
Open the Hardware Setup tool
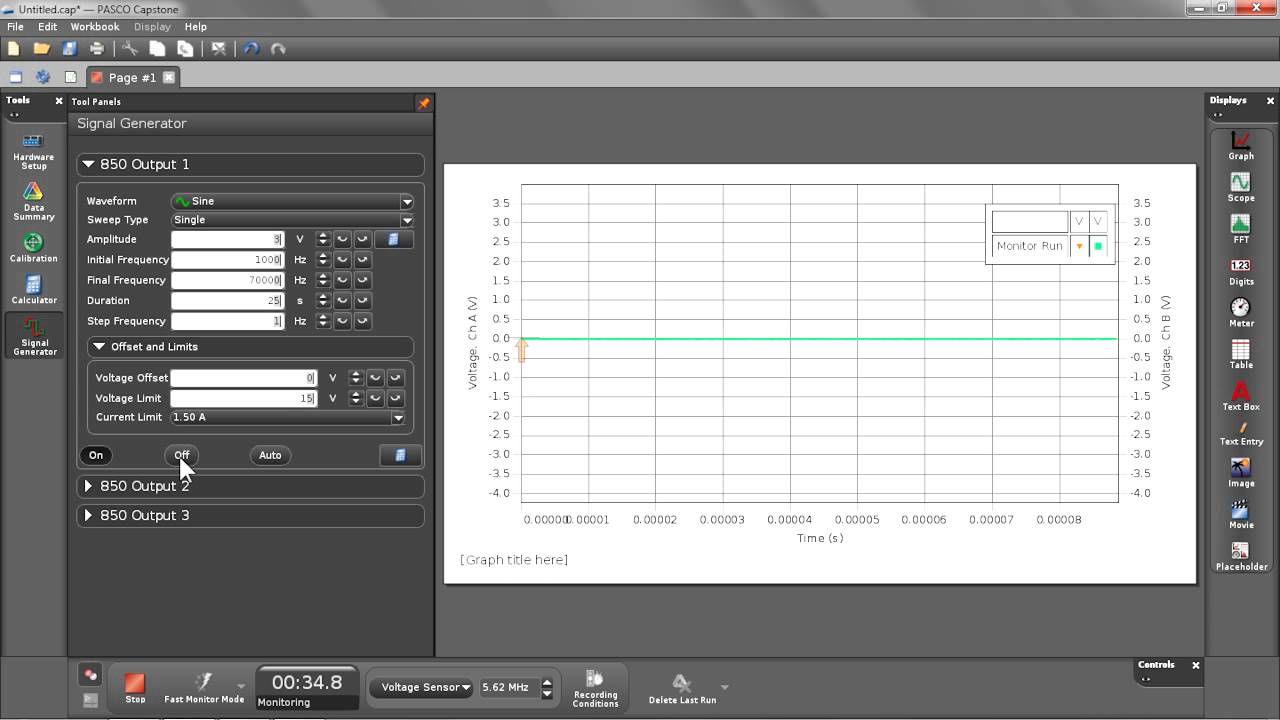34,151
